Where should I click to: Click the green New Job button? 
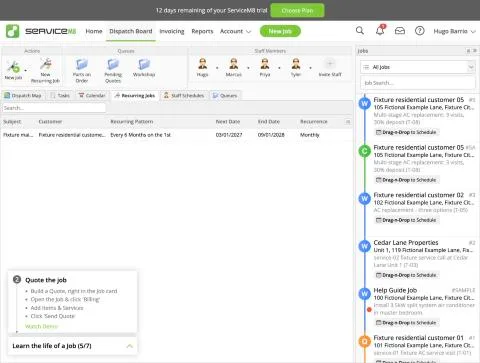pos(280,31)
